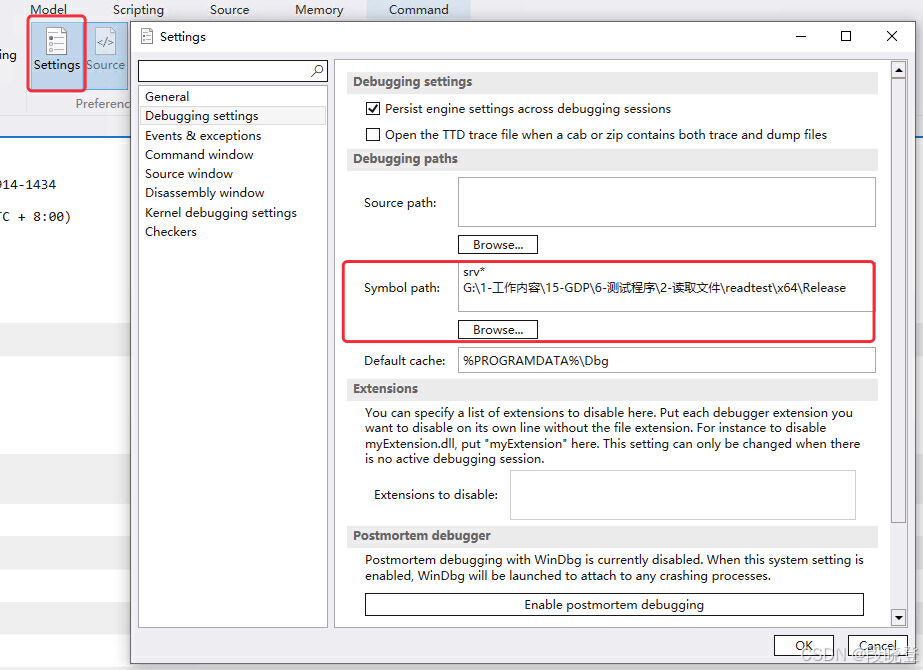Viewport: 923px width, 670px height.
Task: Open the Events & exceptions settings page
Action: (x=202, y=135)
